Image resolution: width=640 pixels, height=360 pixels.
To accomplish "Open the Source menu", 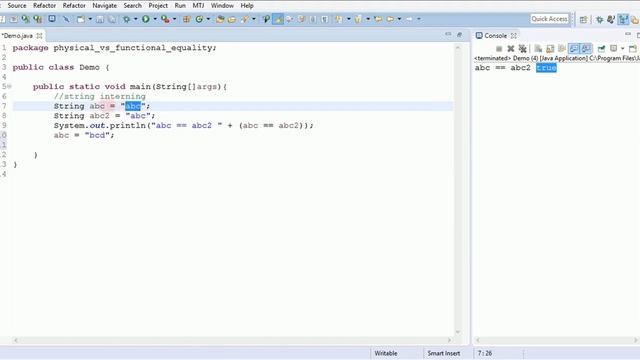I will pyautogui.click(x=17, y=6).
